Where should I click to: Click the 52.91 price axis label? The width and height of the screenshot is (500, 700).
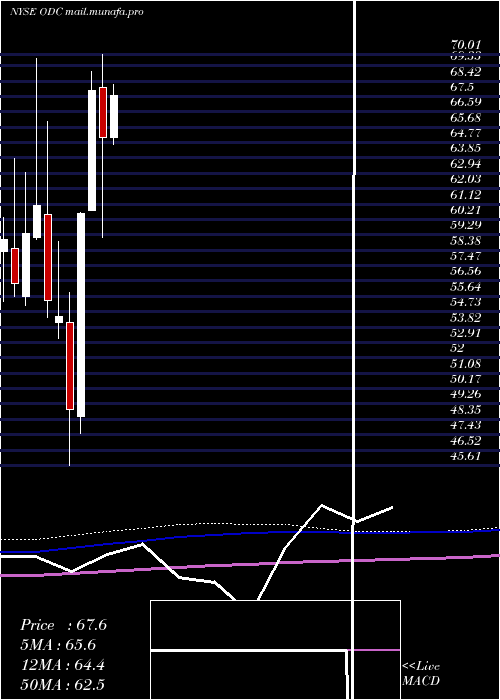[466, 333]
